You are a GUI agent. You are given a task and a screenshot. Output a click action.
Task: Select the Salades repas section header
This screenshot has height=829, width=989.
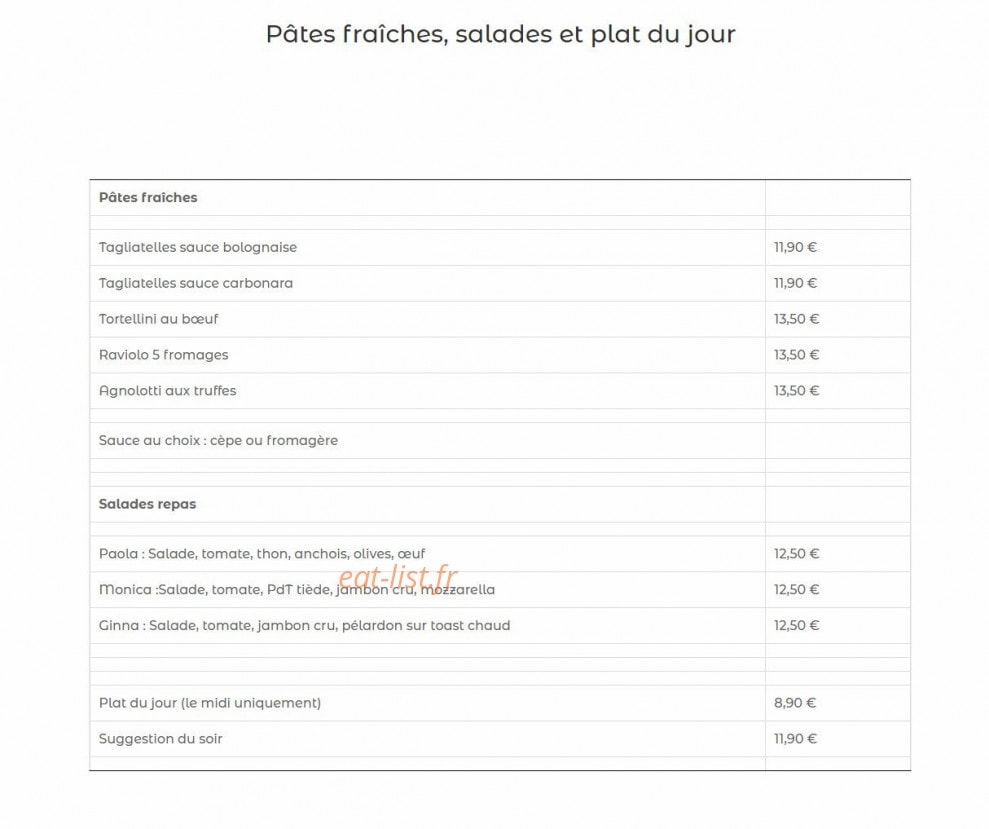click(x=147, y=504)
